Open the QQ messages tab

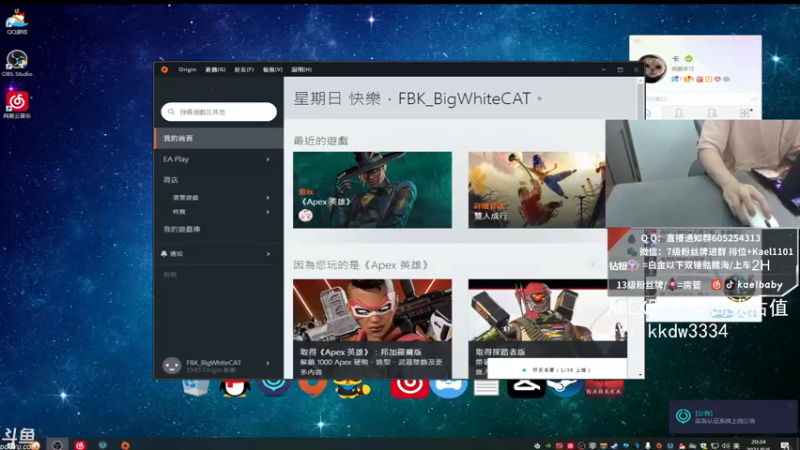(647, 113)
